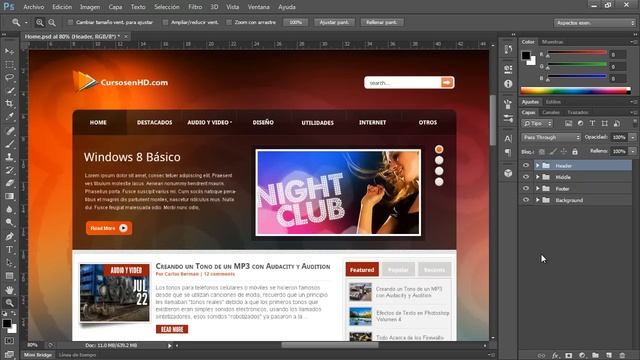Viewport: 640px width, 360px height.
Task: Open the History panel icon
Action: 508,49
